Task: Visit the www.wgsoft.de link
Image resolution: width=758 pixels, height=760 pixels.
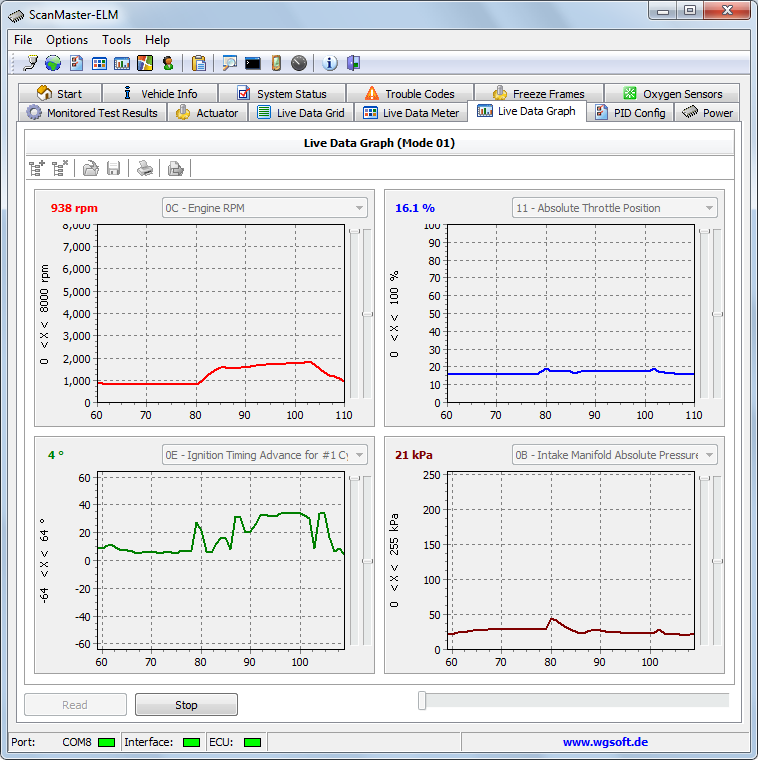Action: tap(605, 742)
